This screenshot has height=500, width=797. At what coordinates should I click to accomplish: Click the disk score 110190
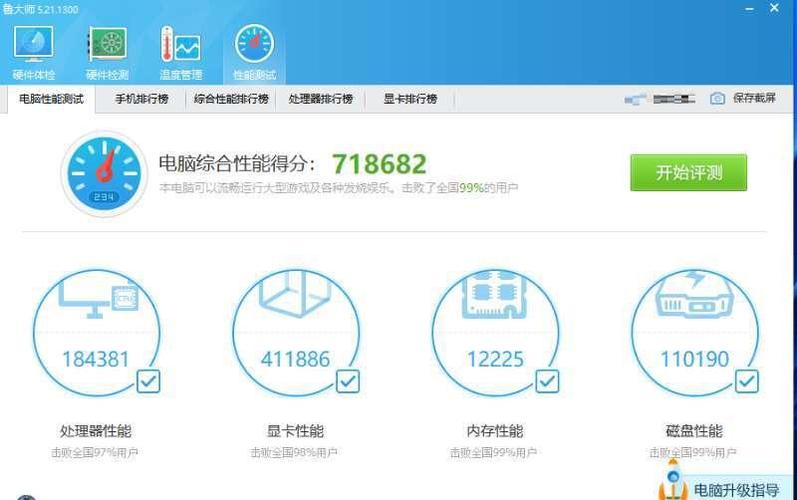coord(694,359)
